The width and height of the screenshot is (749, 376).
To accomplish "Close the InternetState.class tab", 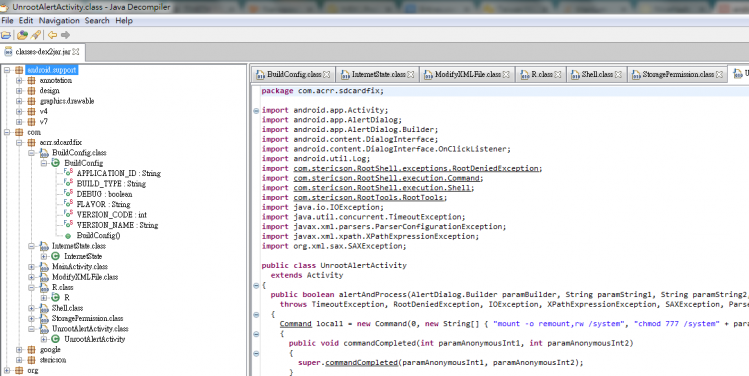I will (x=411, y=75).
